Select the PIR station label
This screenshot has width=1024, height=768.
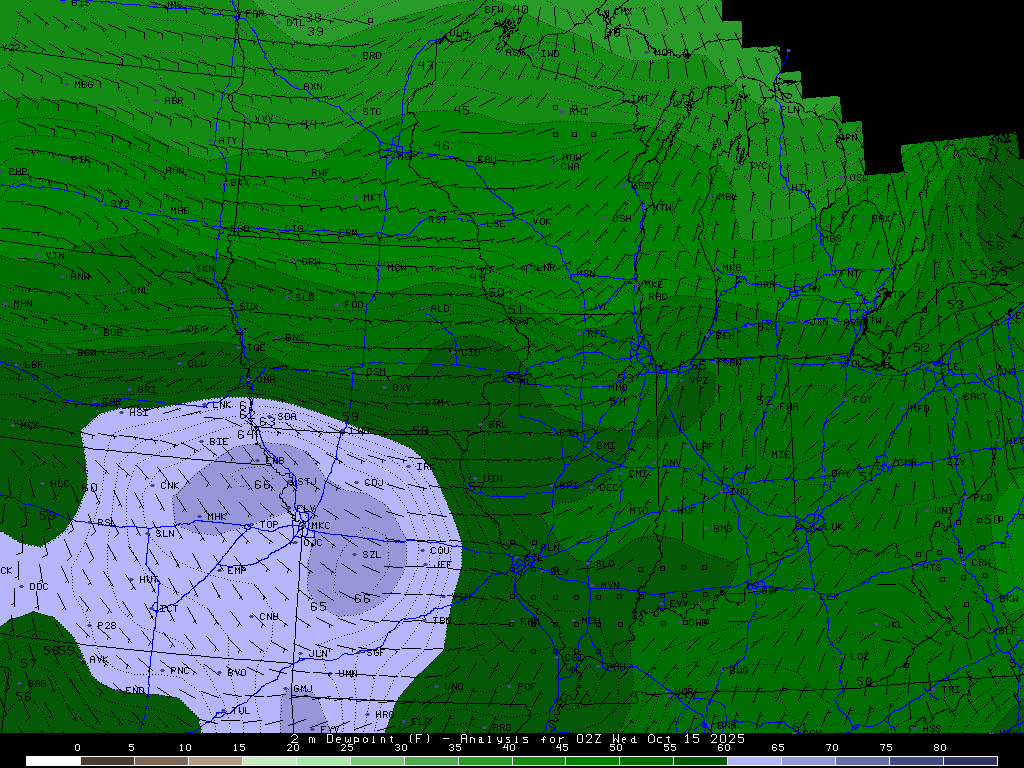(x=81, y=160)
